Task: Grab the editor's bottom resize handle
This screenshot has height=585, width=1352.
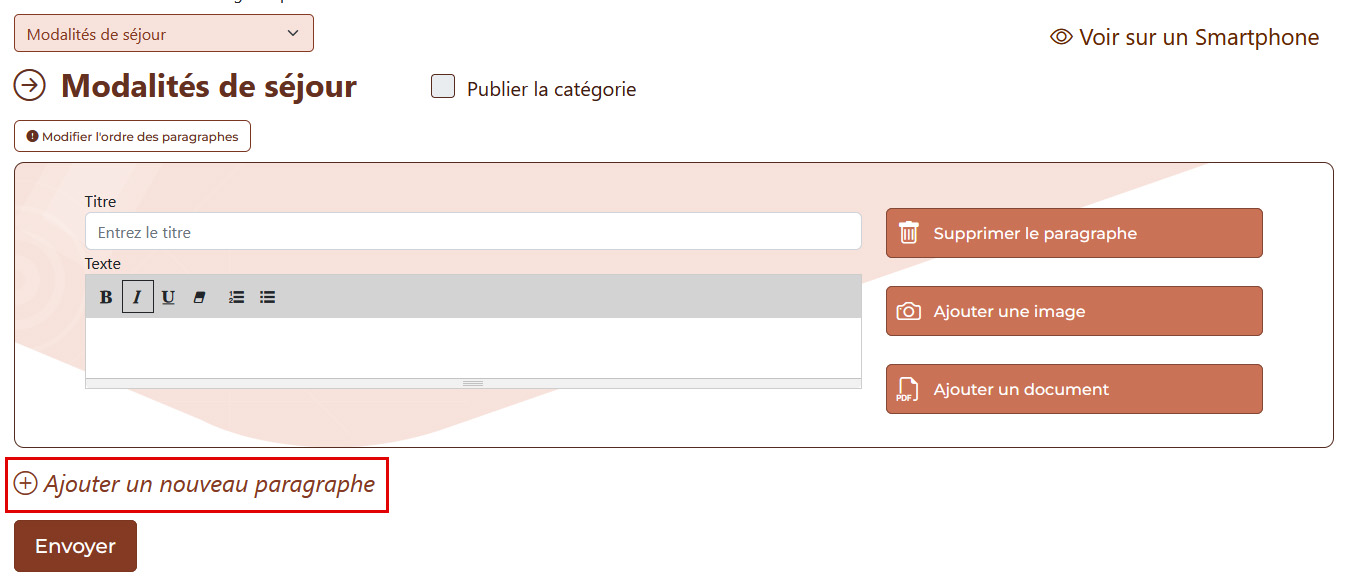Action: (x=473, y=383)
